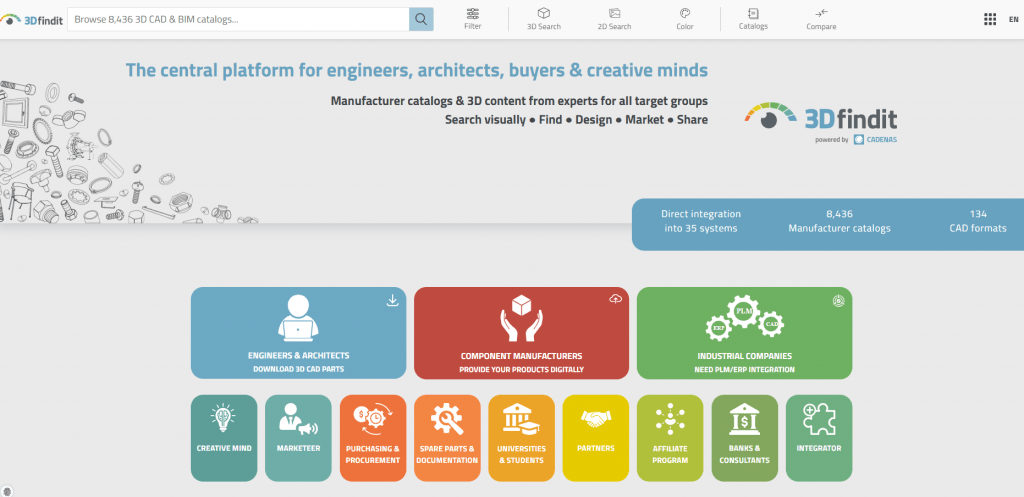The width and height of the screenshot is (1024, 497).
Task: Open the apps grid menu
Action: pyautogui.click(x=990, y=19)
